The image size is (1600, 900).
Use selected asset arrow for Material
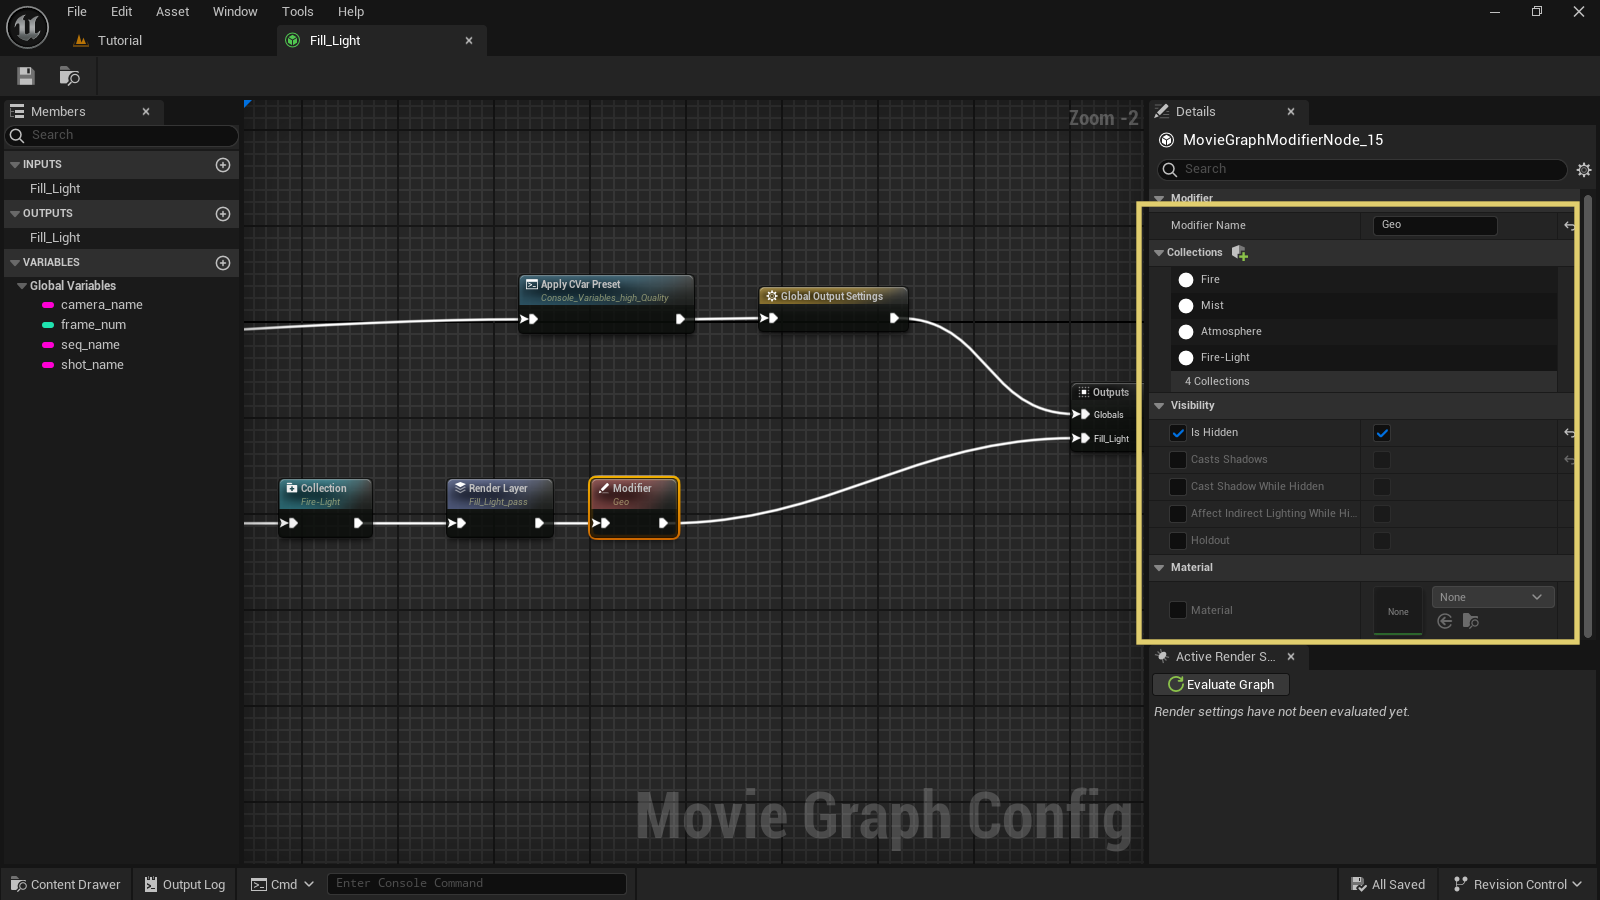pos(1445,621)
